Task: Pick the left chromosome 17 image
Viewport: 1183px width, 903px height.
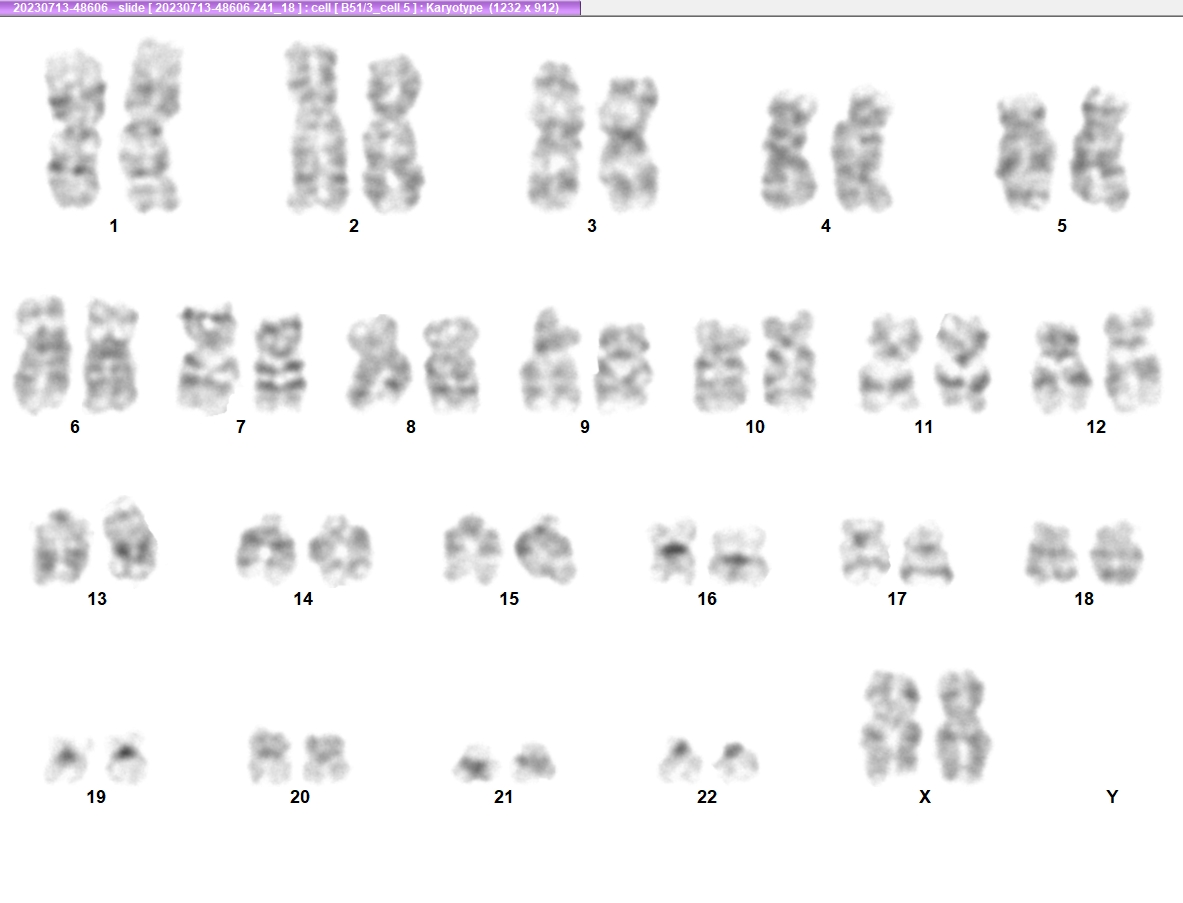Action: [x=865, y=551]
